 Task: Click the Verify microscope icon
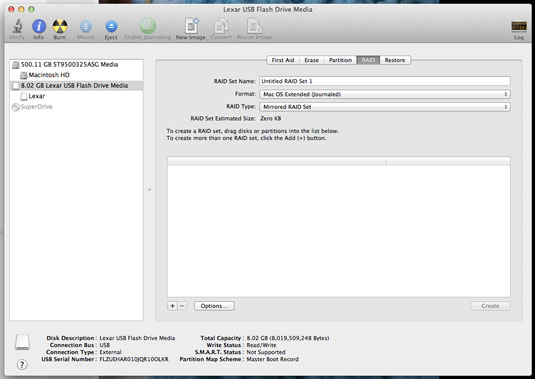click(x=17, y=26)
